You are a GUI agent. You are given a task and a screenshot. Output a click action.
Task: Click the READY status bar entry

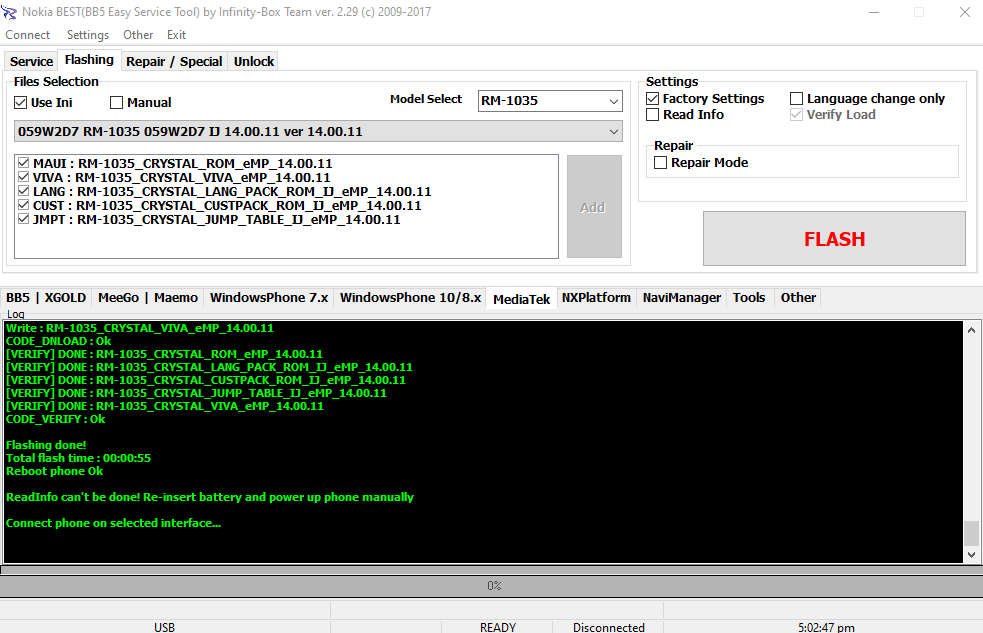pos(498,627)
